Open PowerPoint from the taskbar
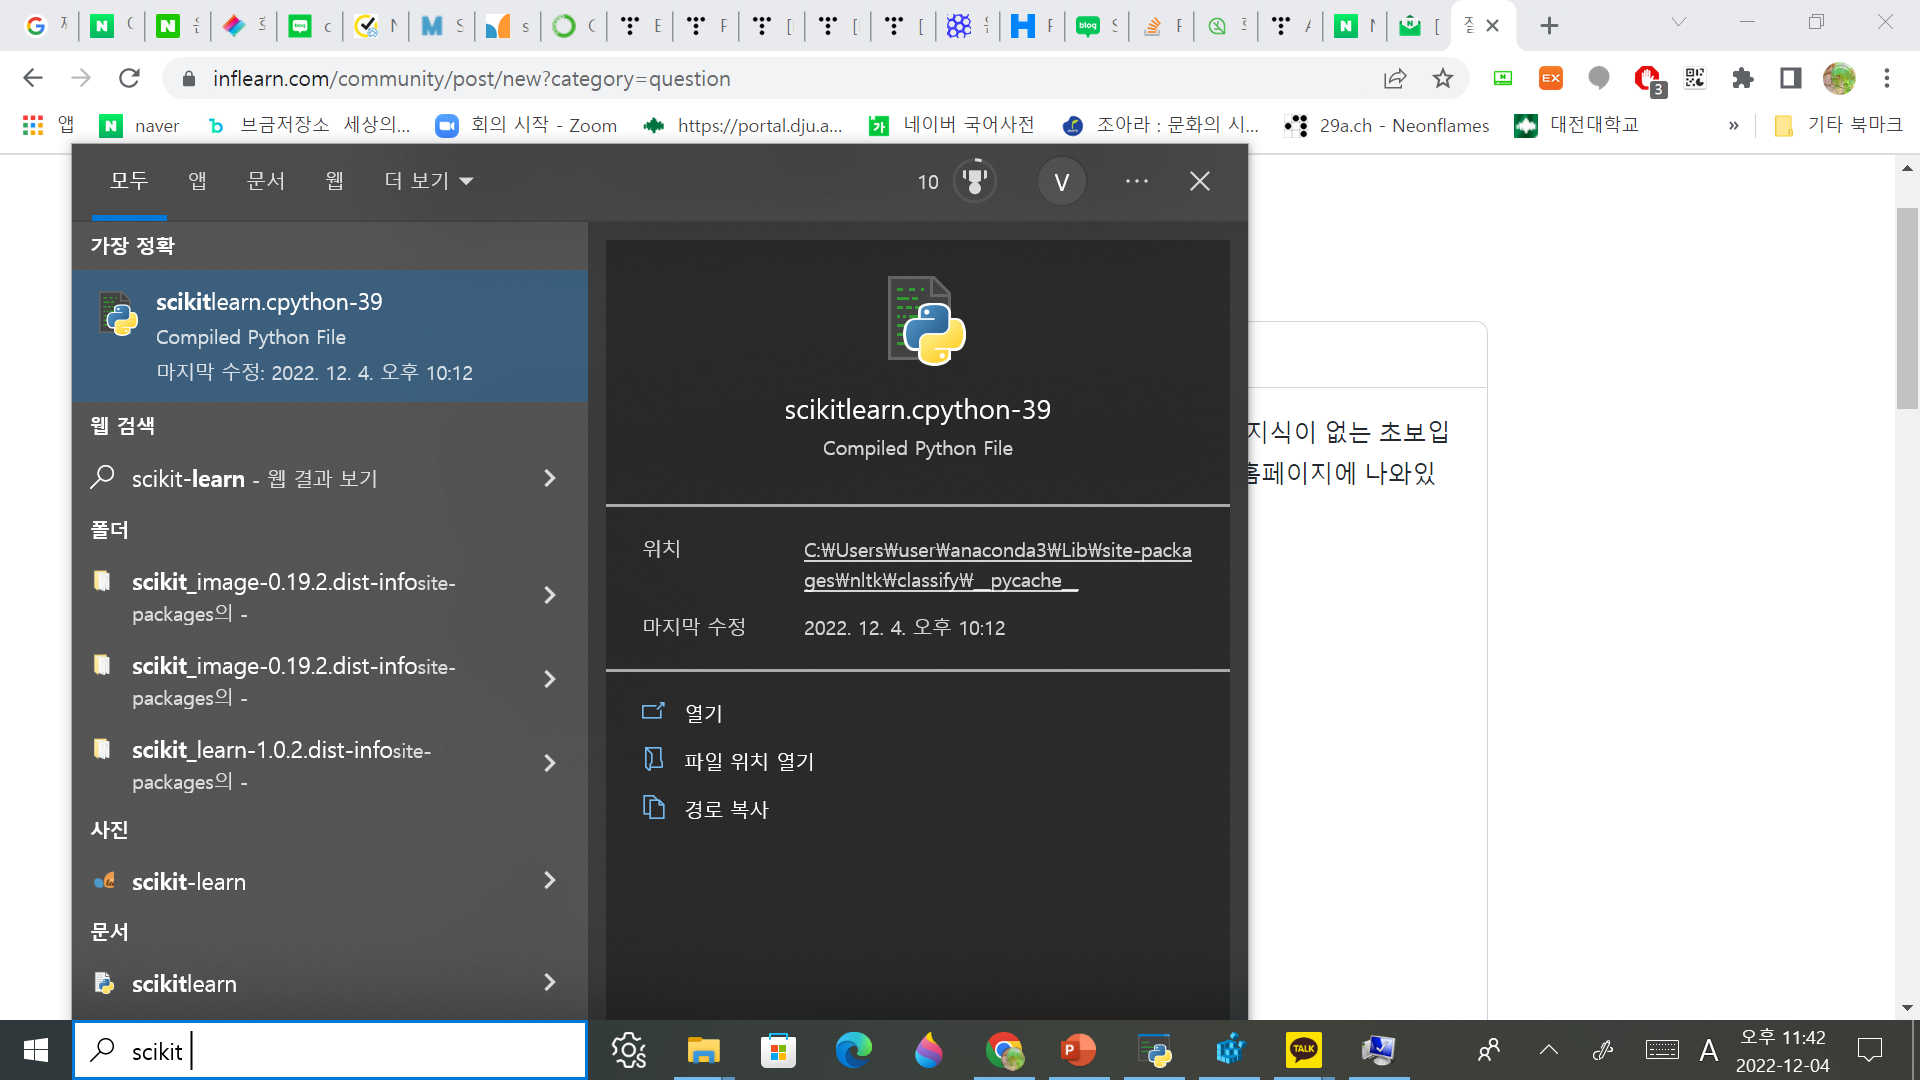 click(1078, 1050)
